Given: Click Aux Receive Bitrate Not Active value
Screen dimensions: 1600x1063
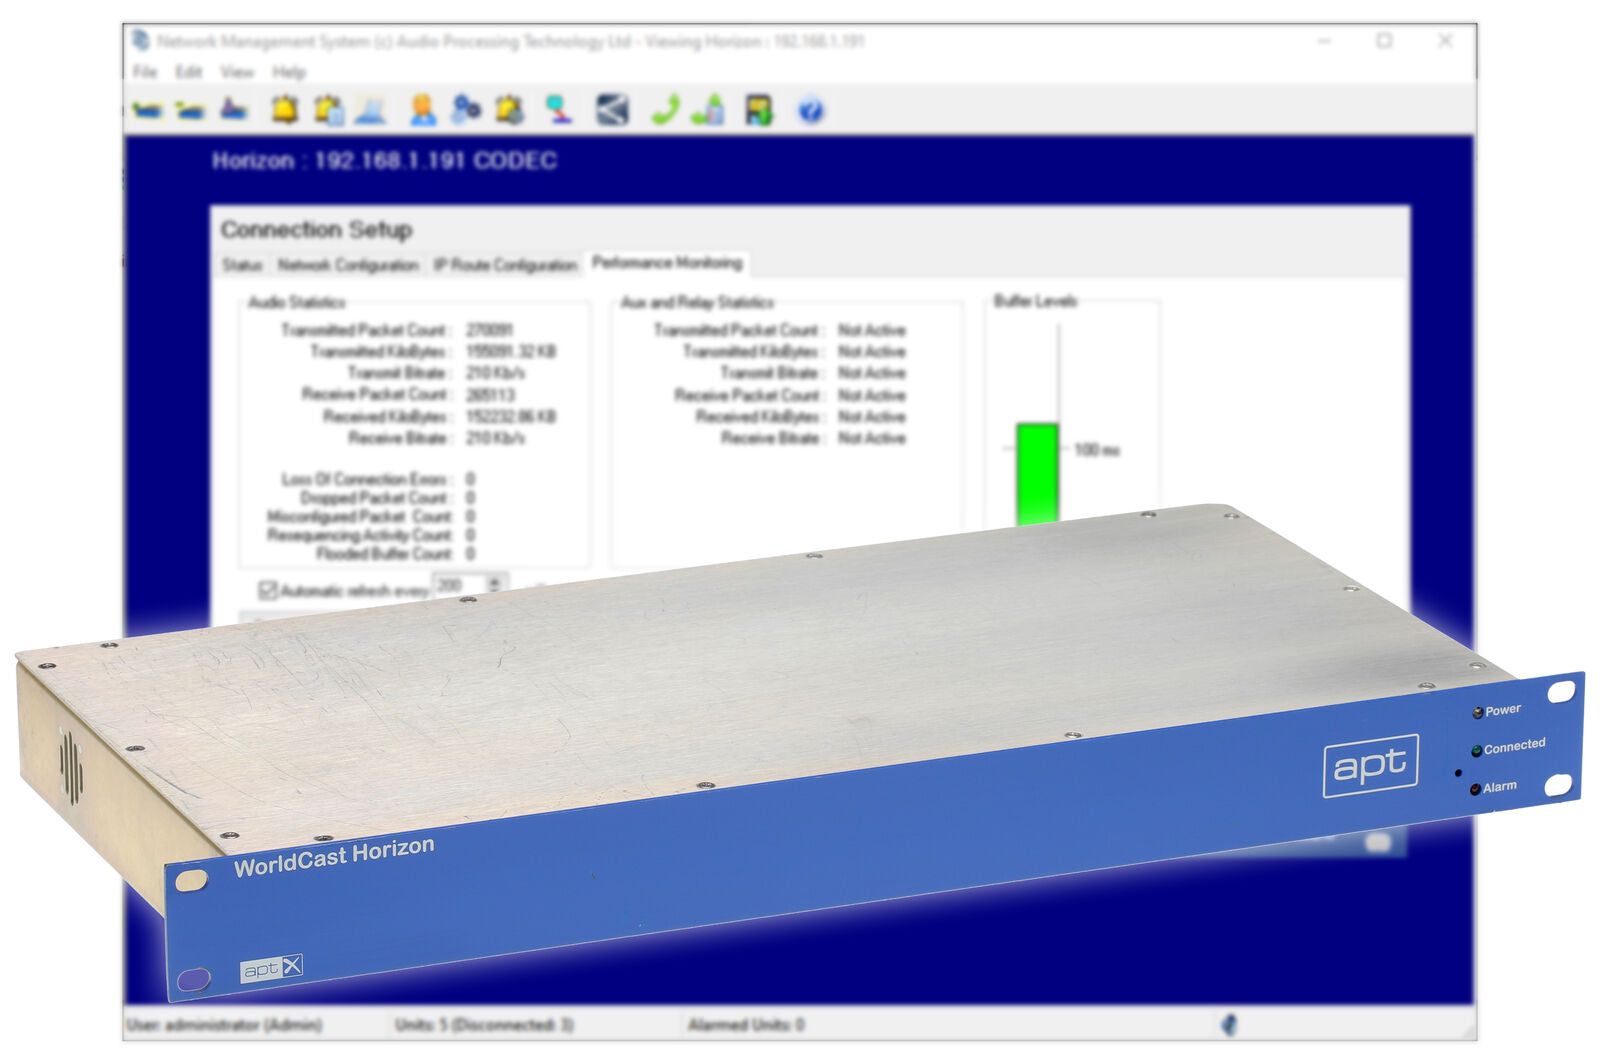Looking at the screenshot, I should point(872,438).
